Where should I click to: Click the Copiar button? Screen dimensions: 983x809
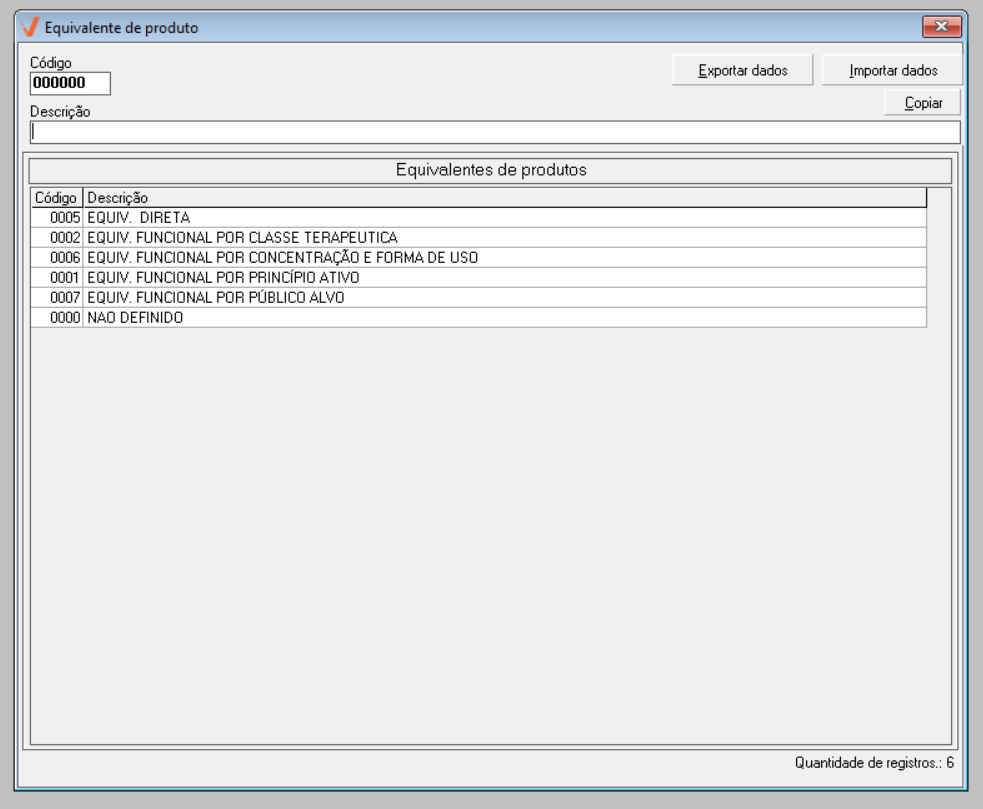(922, 103)
